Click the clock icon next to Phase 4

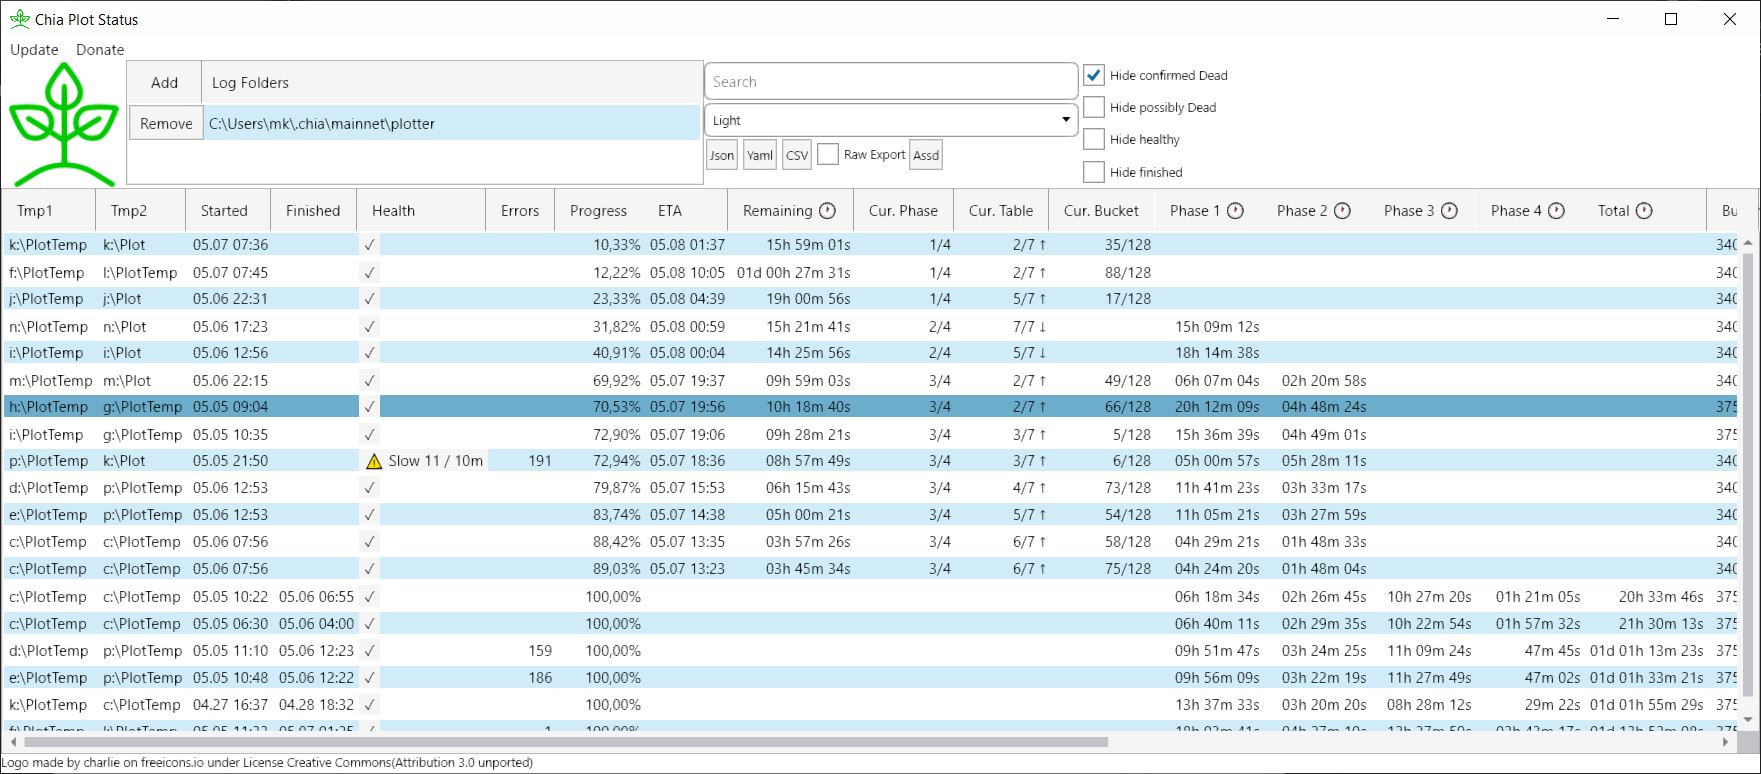point(1556,211)
